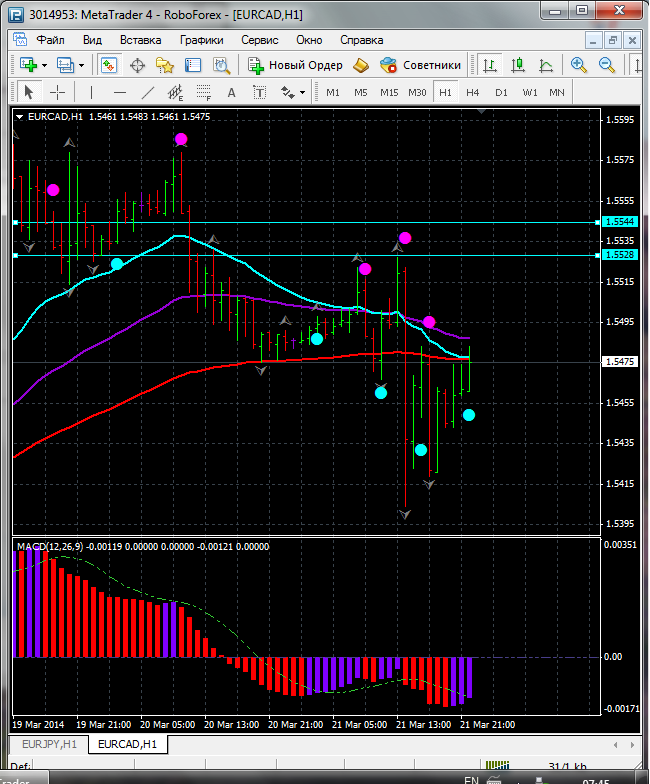The image size is (650, 784).
Task: Open the Profiles dropdown arrow
Action: [x=82, y=66]
